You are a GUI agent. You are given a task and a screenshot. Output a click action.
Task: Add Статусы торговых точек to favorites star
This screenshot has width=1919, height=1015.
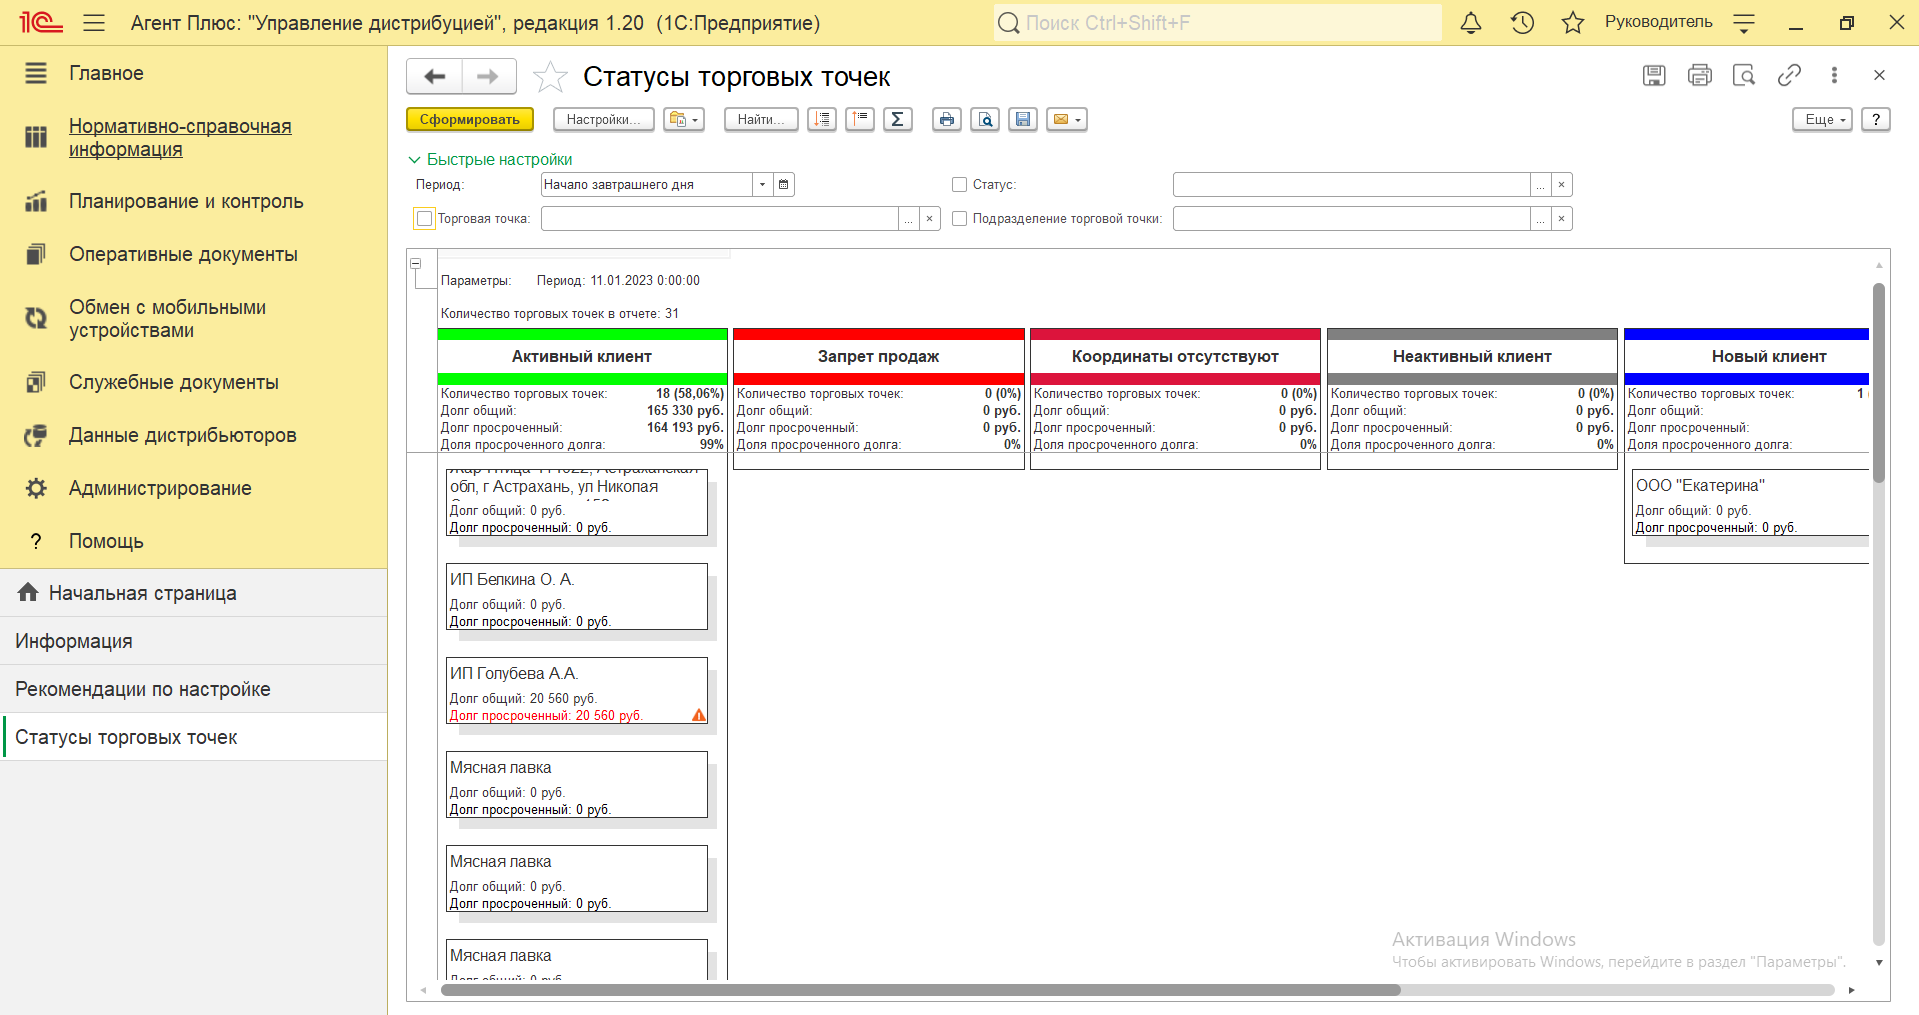[550, 76]
